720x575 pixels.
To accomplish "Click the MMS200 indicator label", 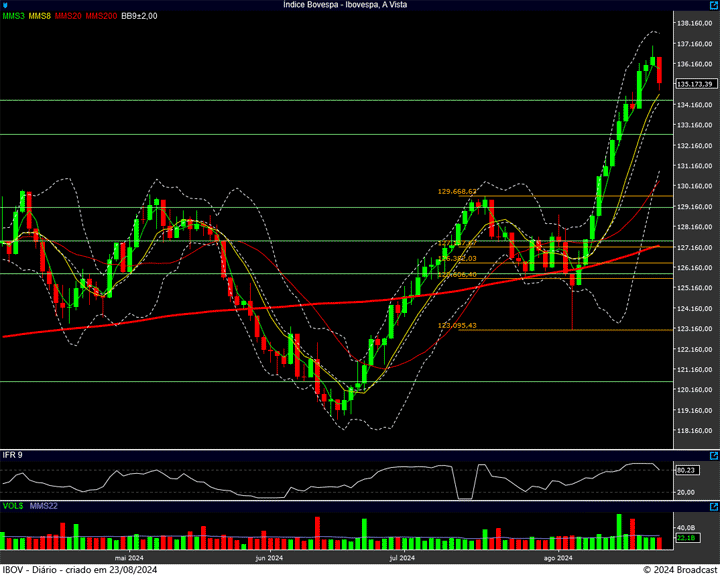I will click(x=100, y=17).
